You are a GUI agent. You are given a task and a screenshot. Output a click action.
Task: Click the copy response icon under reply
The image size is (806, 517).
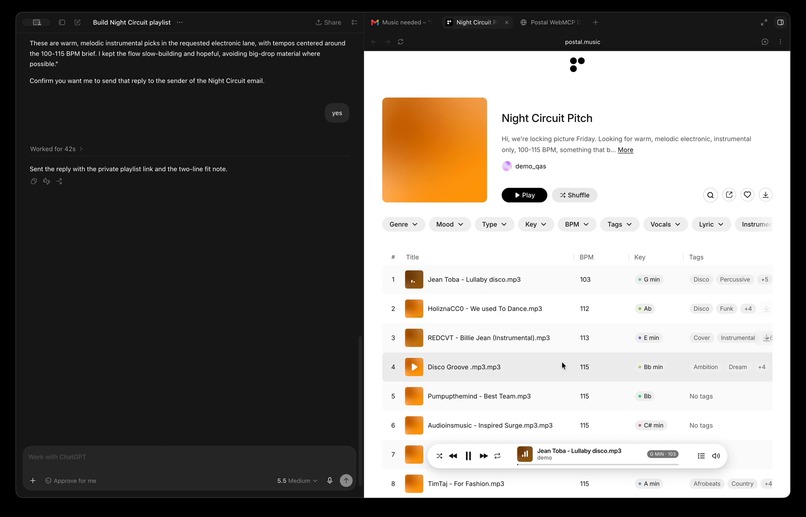33,181
